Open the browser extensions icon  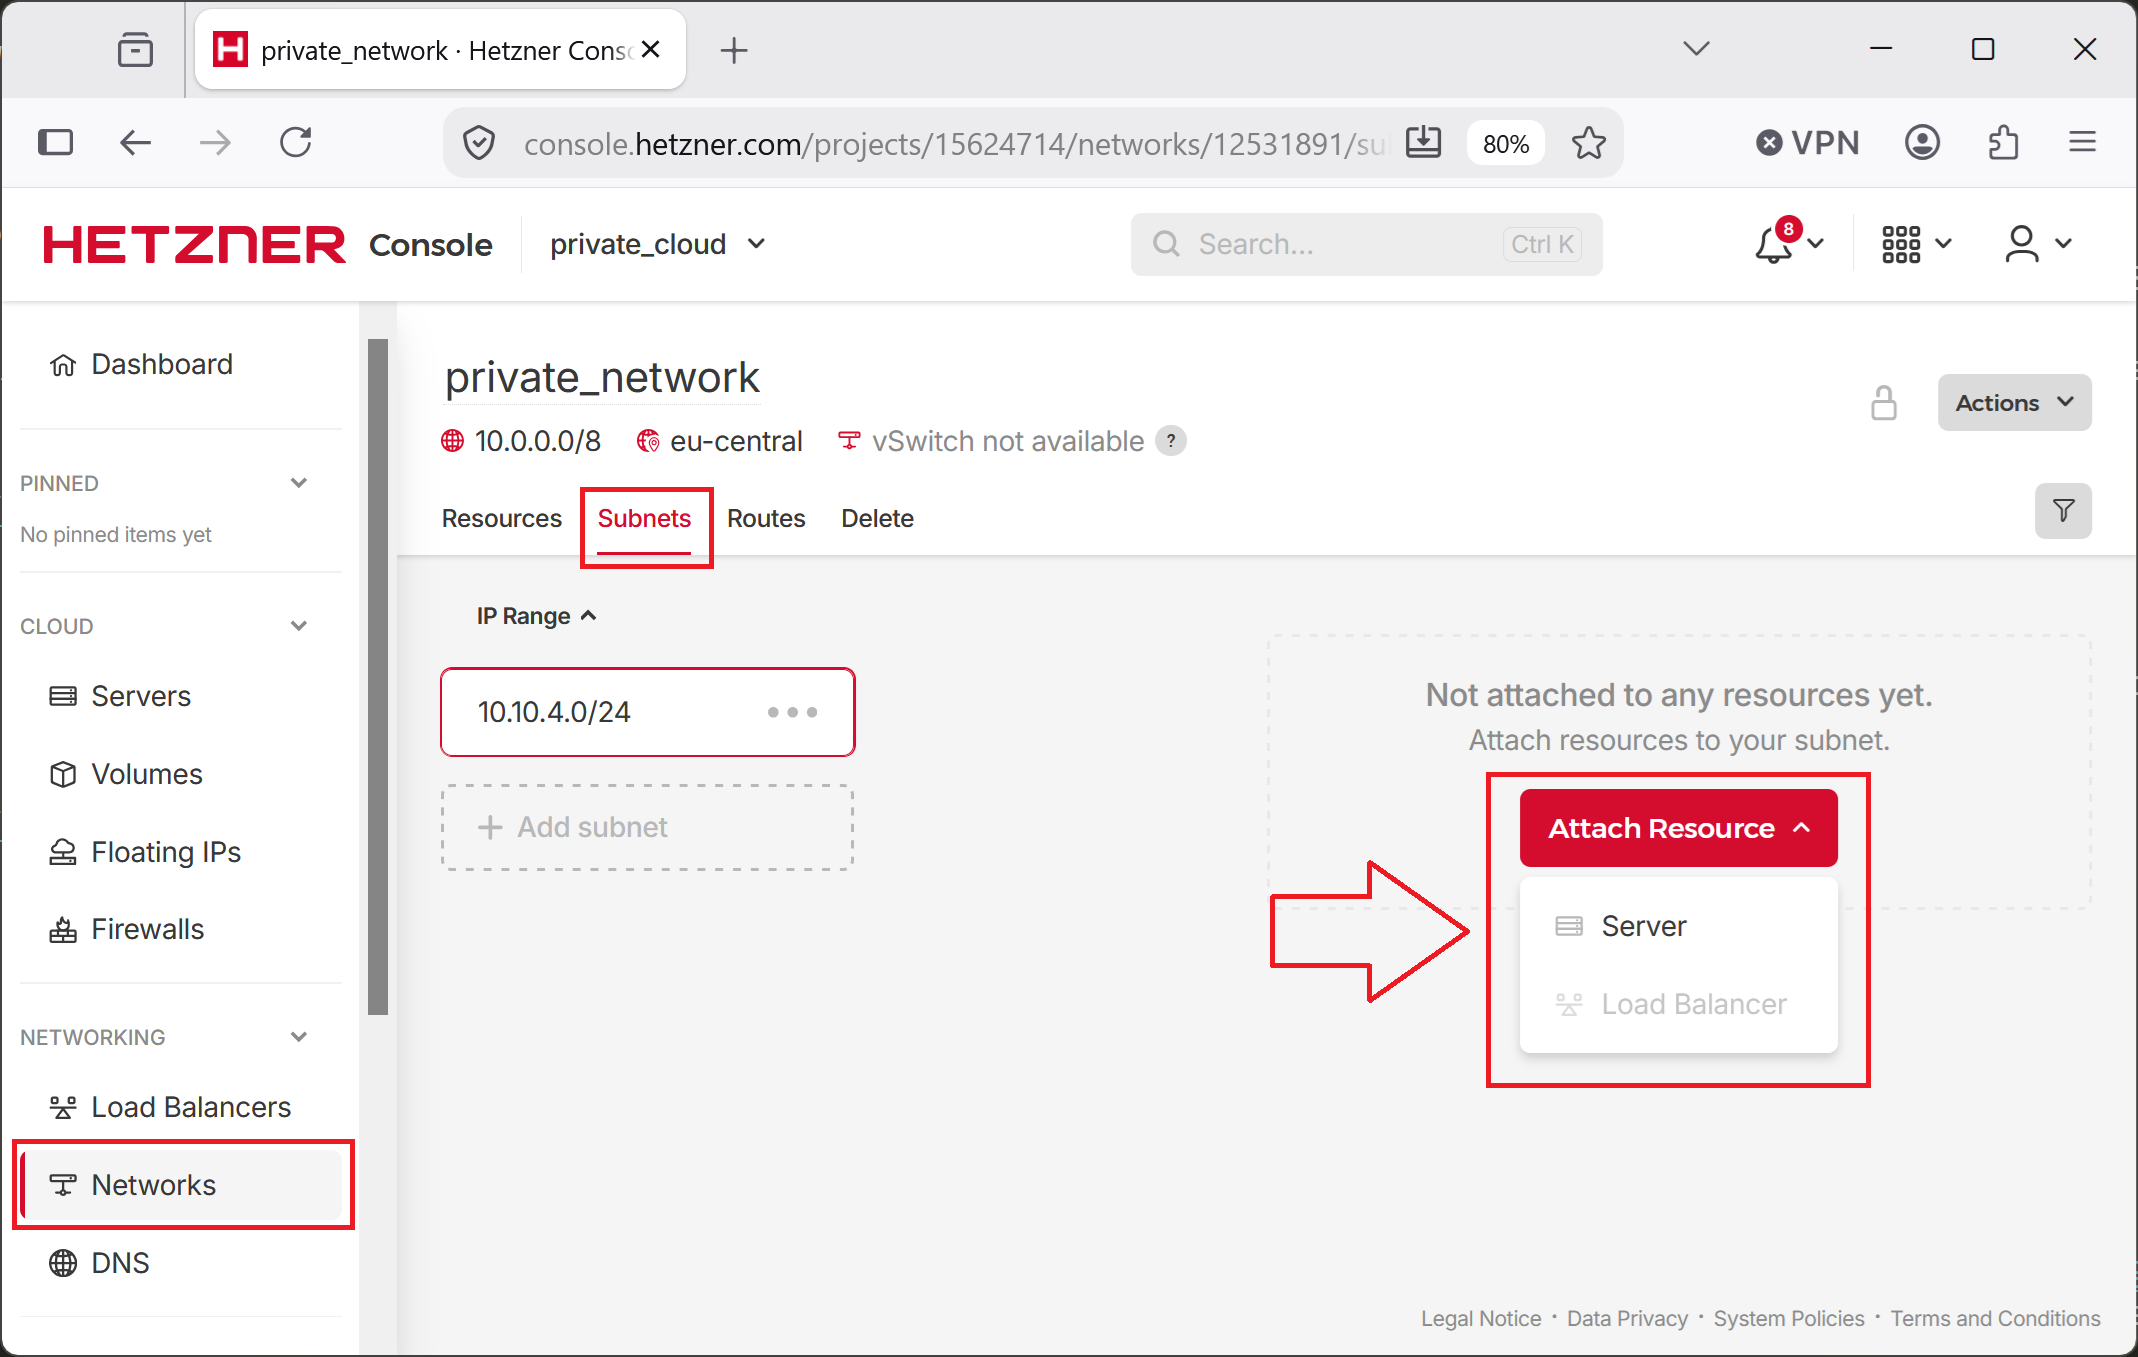tap(2003, 143)
